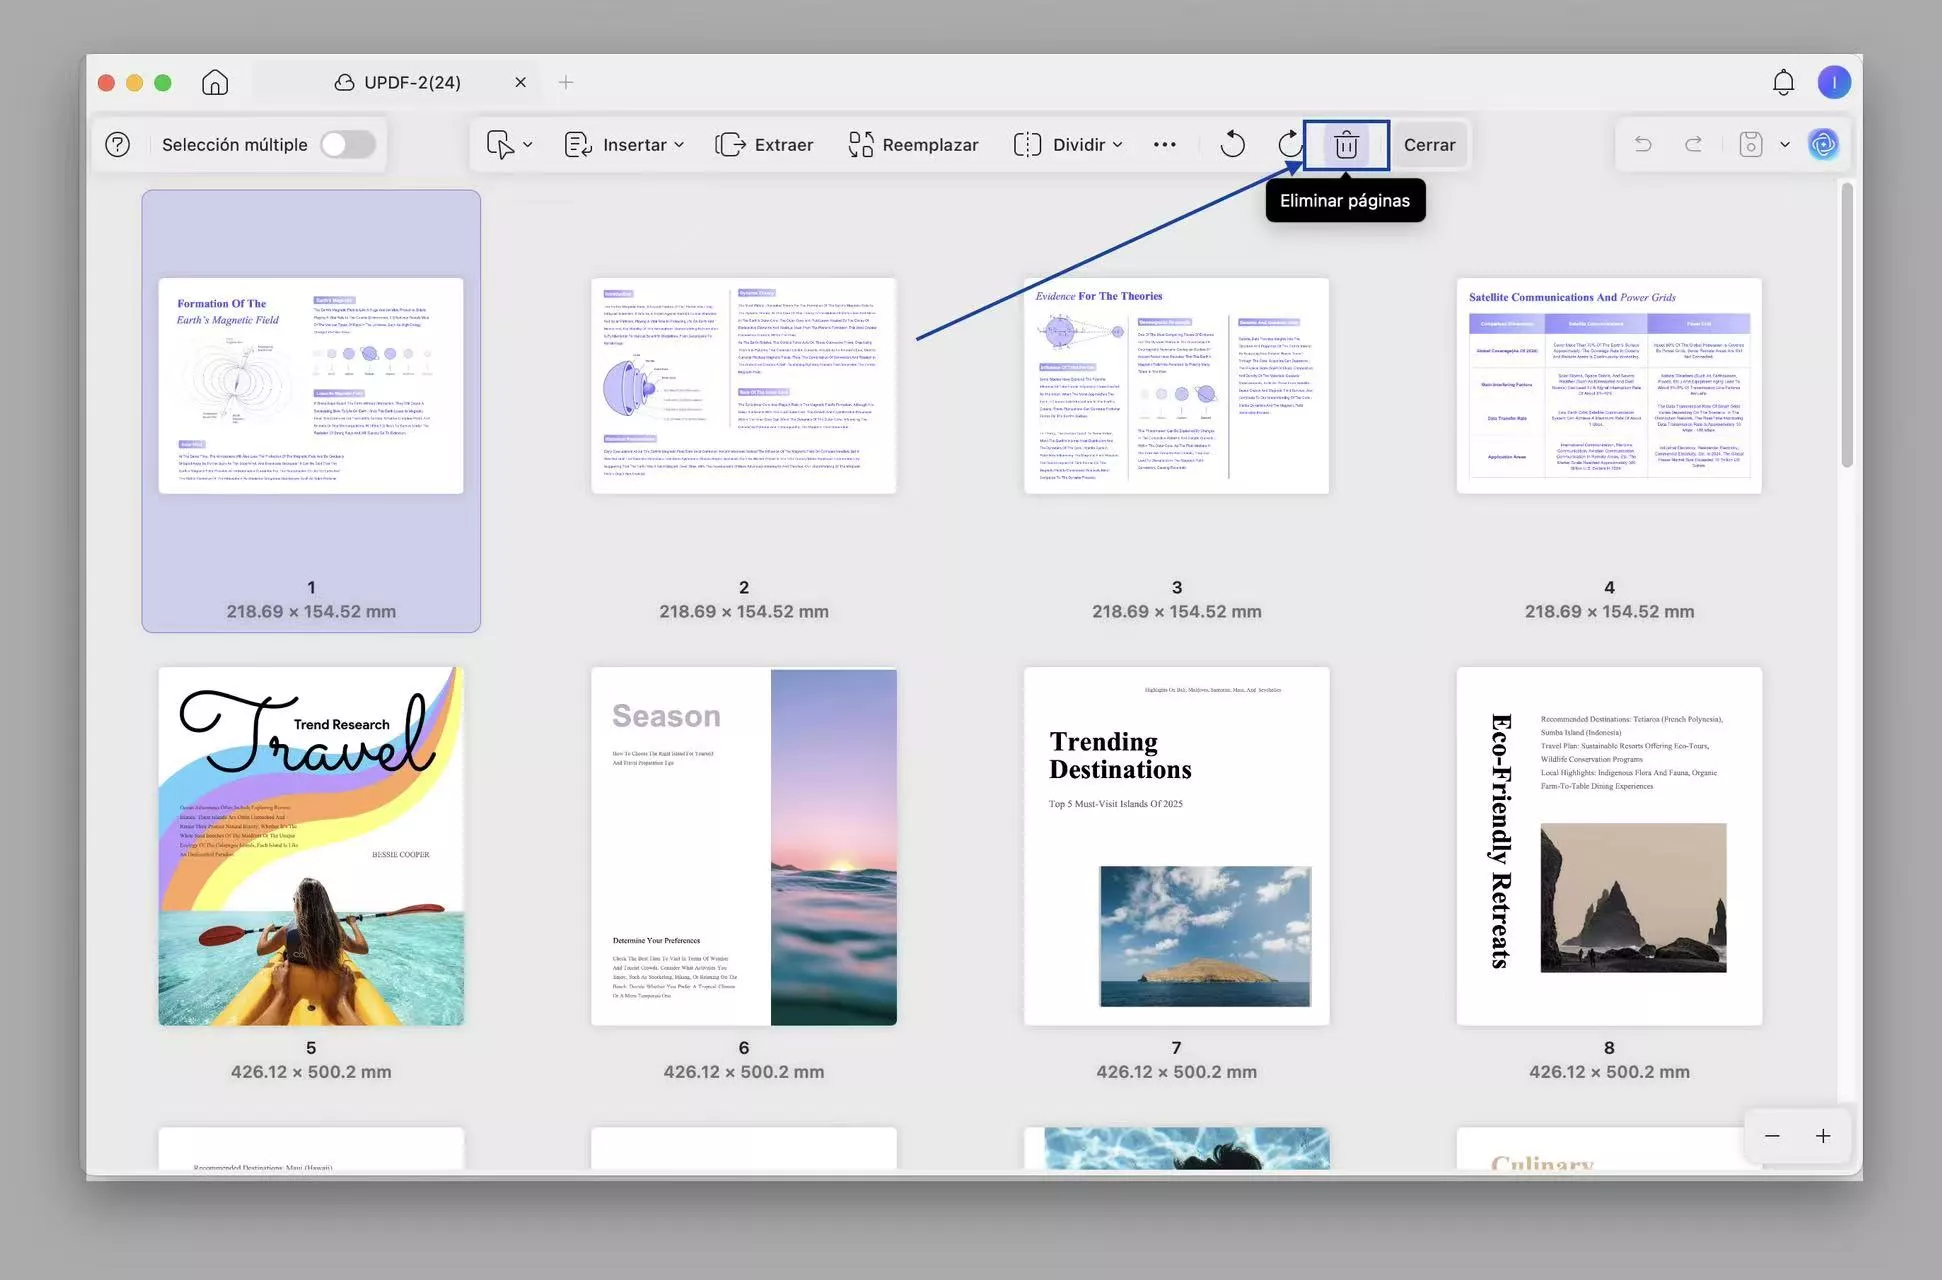Open notifications bell icon
The width and height of the screenshot is (1942, 1280).
(x=1783, y=82)
